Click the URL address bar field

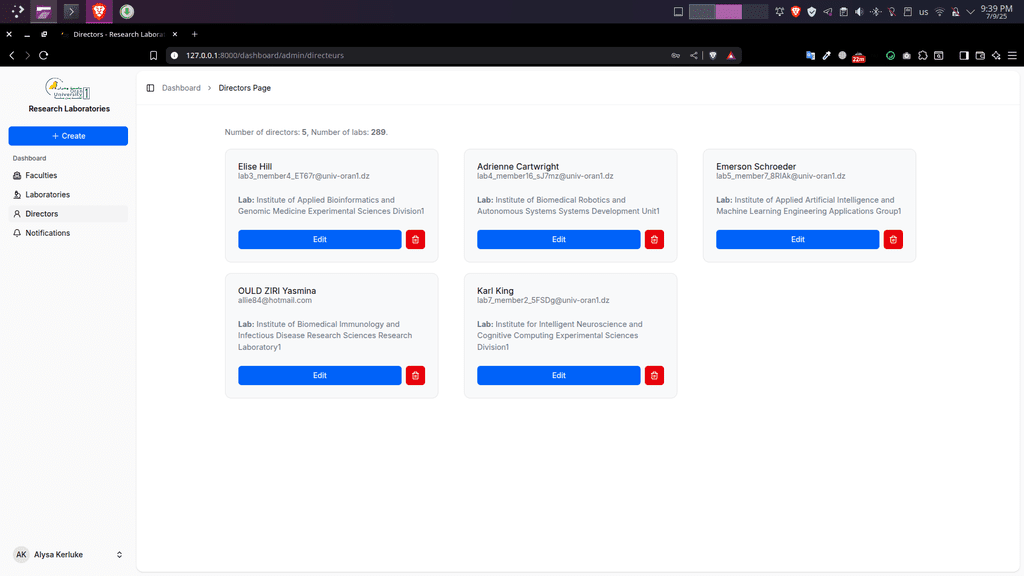(420, 55)
